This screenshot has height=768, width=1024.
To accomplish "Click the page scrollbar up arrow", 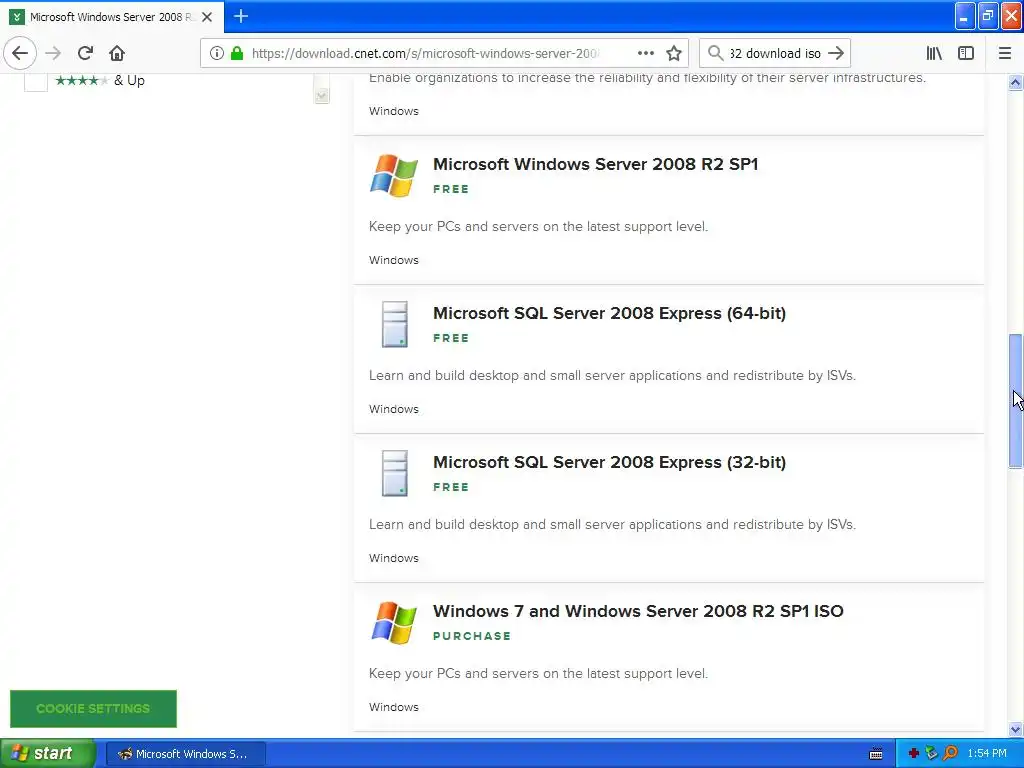I will pyautogui.click(x=1015, y=82).
